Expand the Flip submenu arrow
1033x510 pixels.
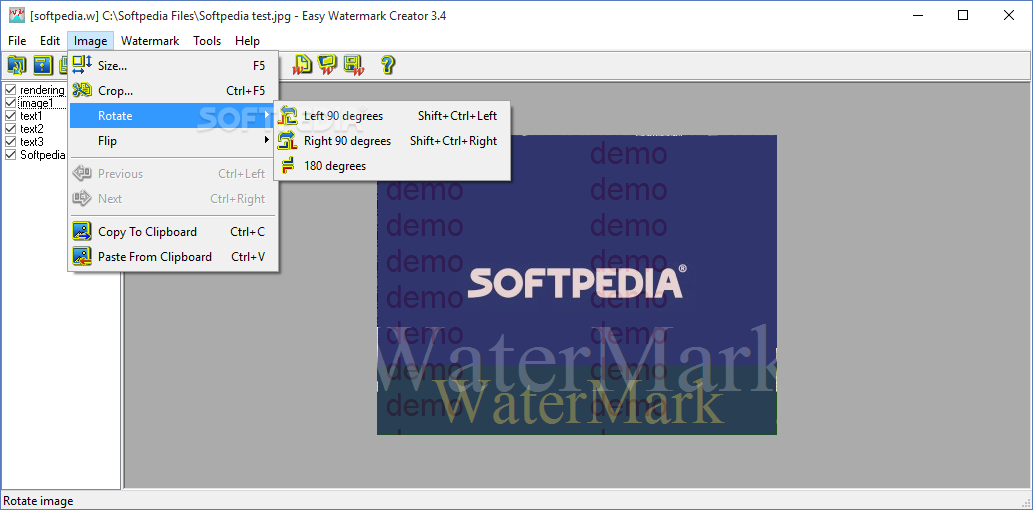click(x=267, y=140)
